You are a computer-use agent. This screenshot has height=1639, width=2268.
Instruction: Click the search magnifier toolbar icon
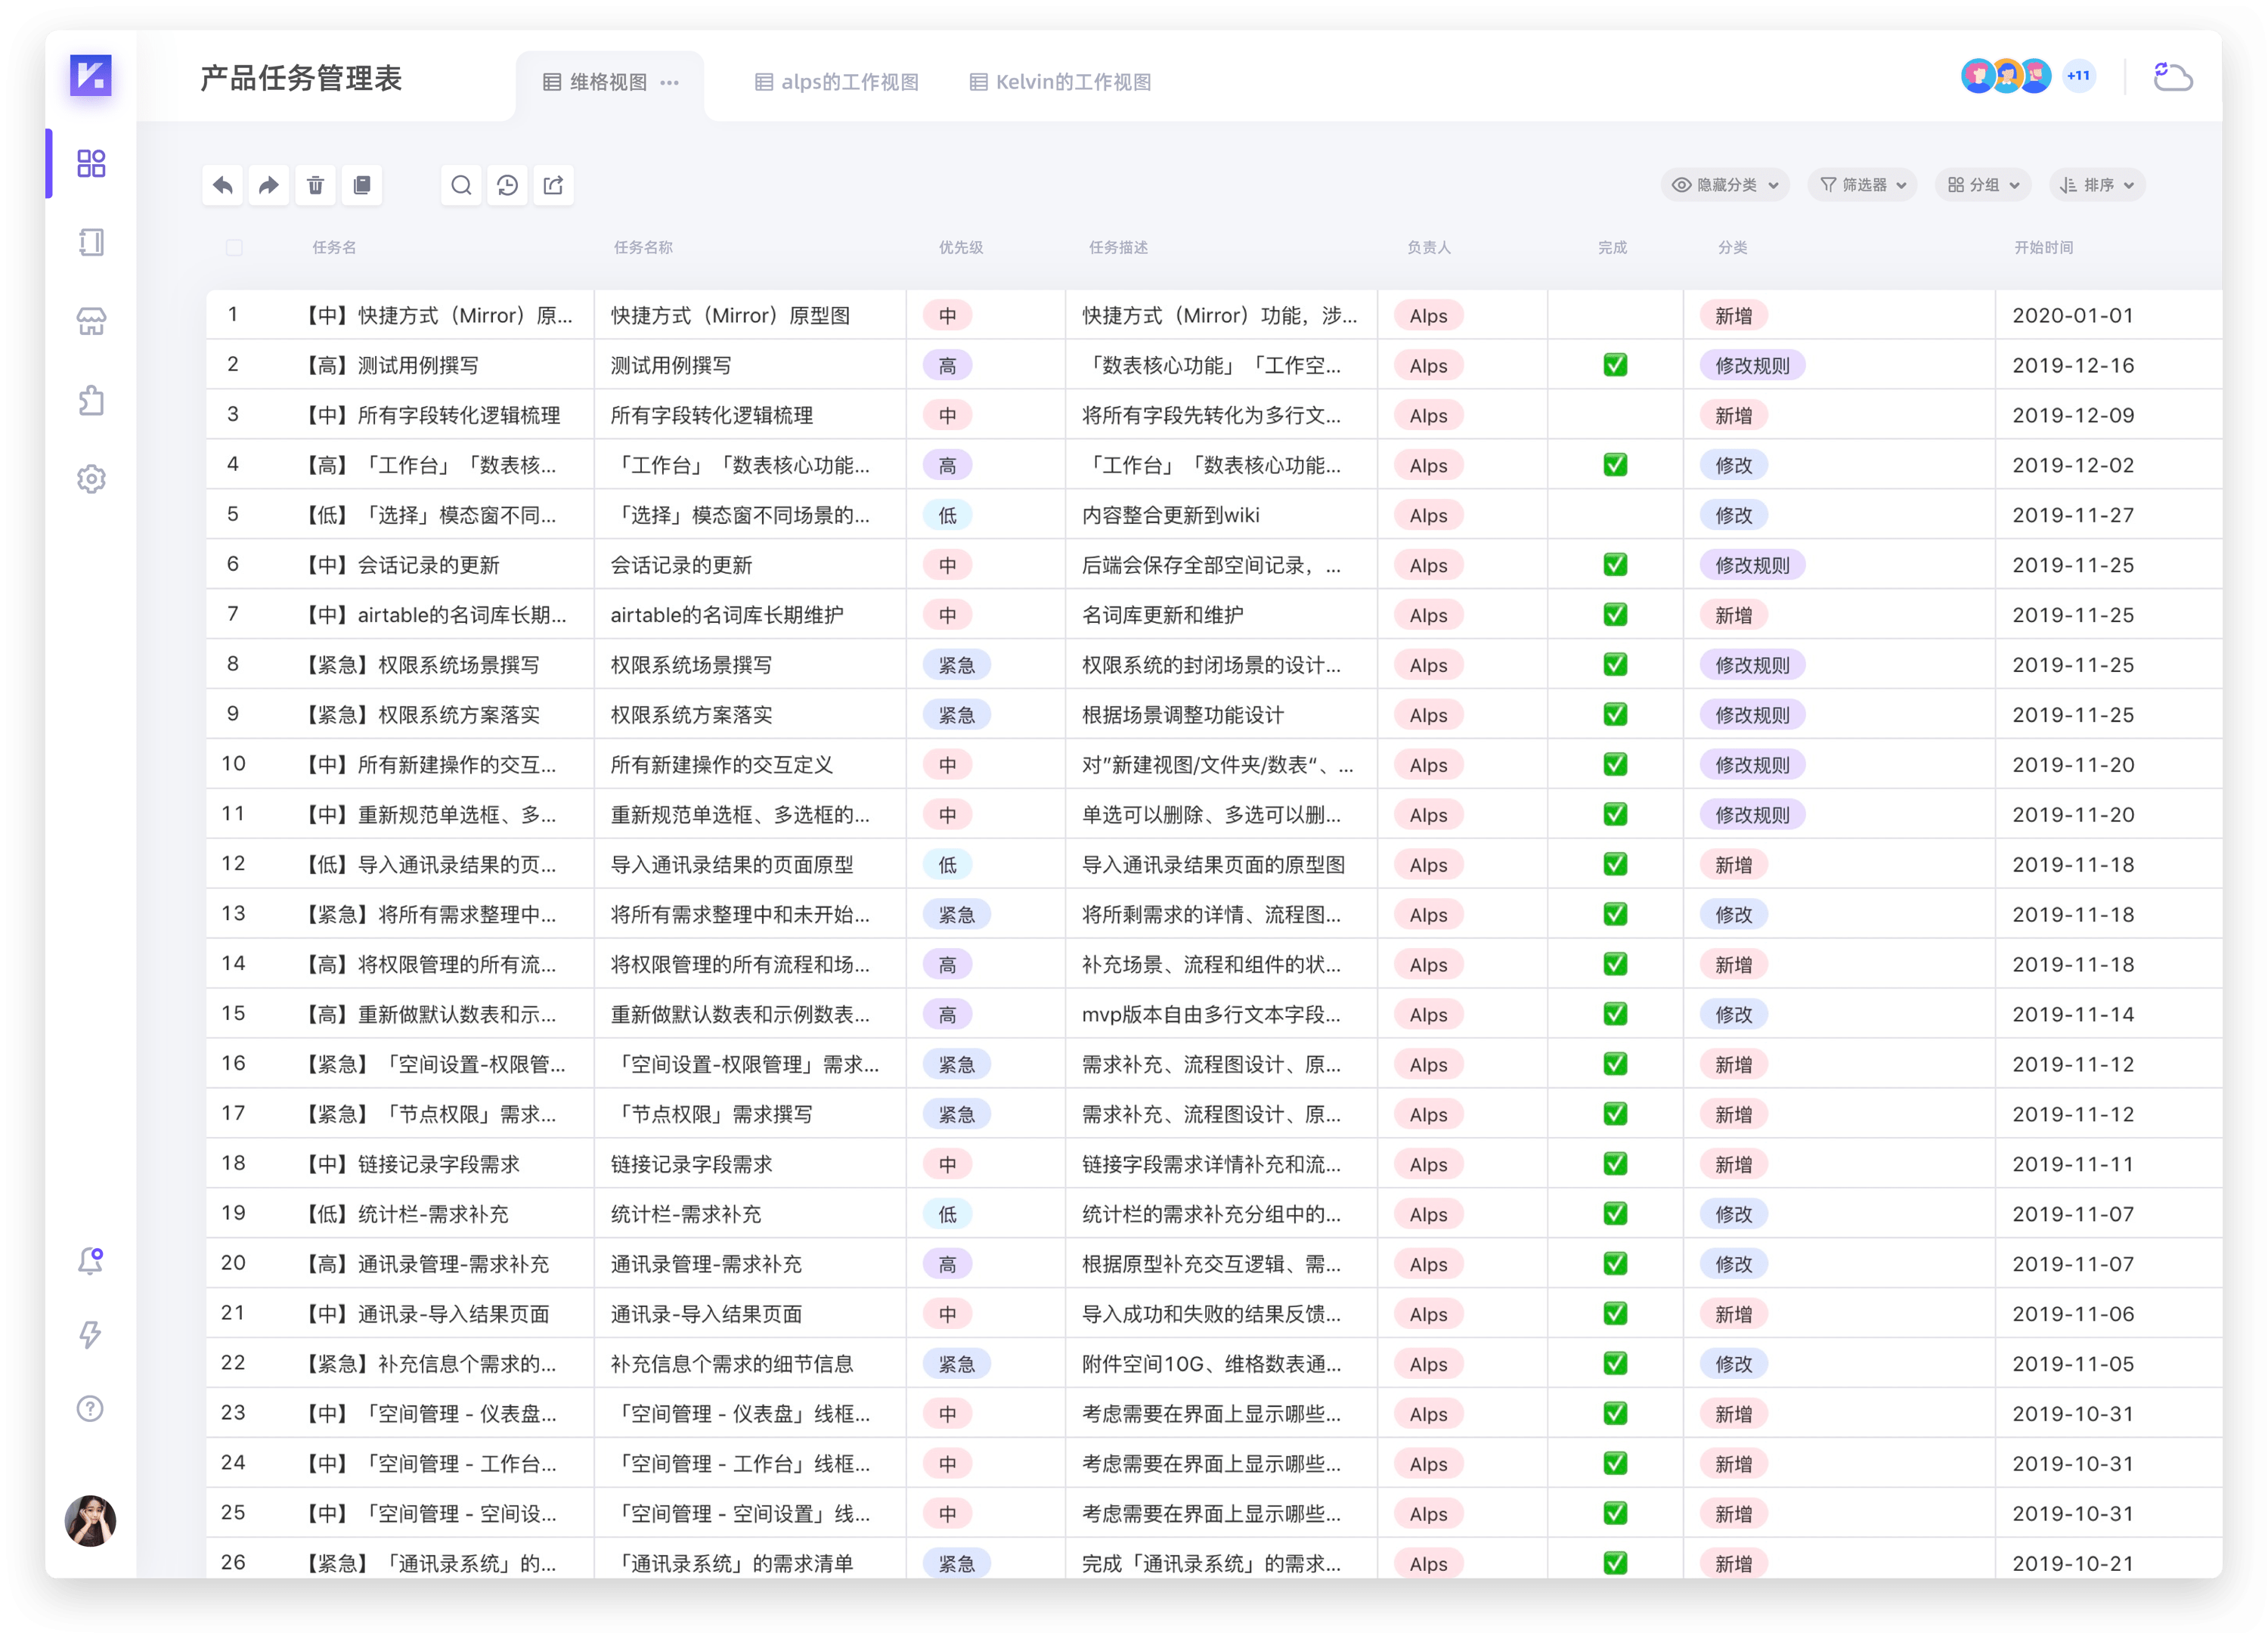pyautogui.click(x=461, y=185)
